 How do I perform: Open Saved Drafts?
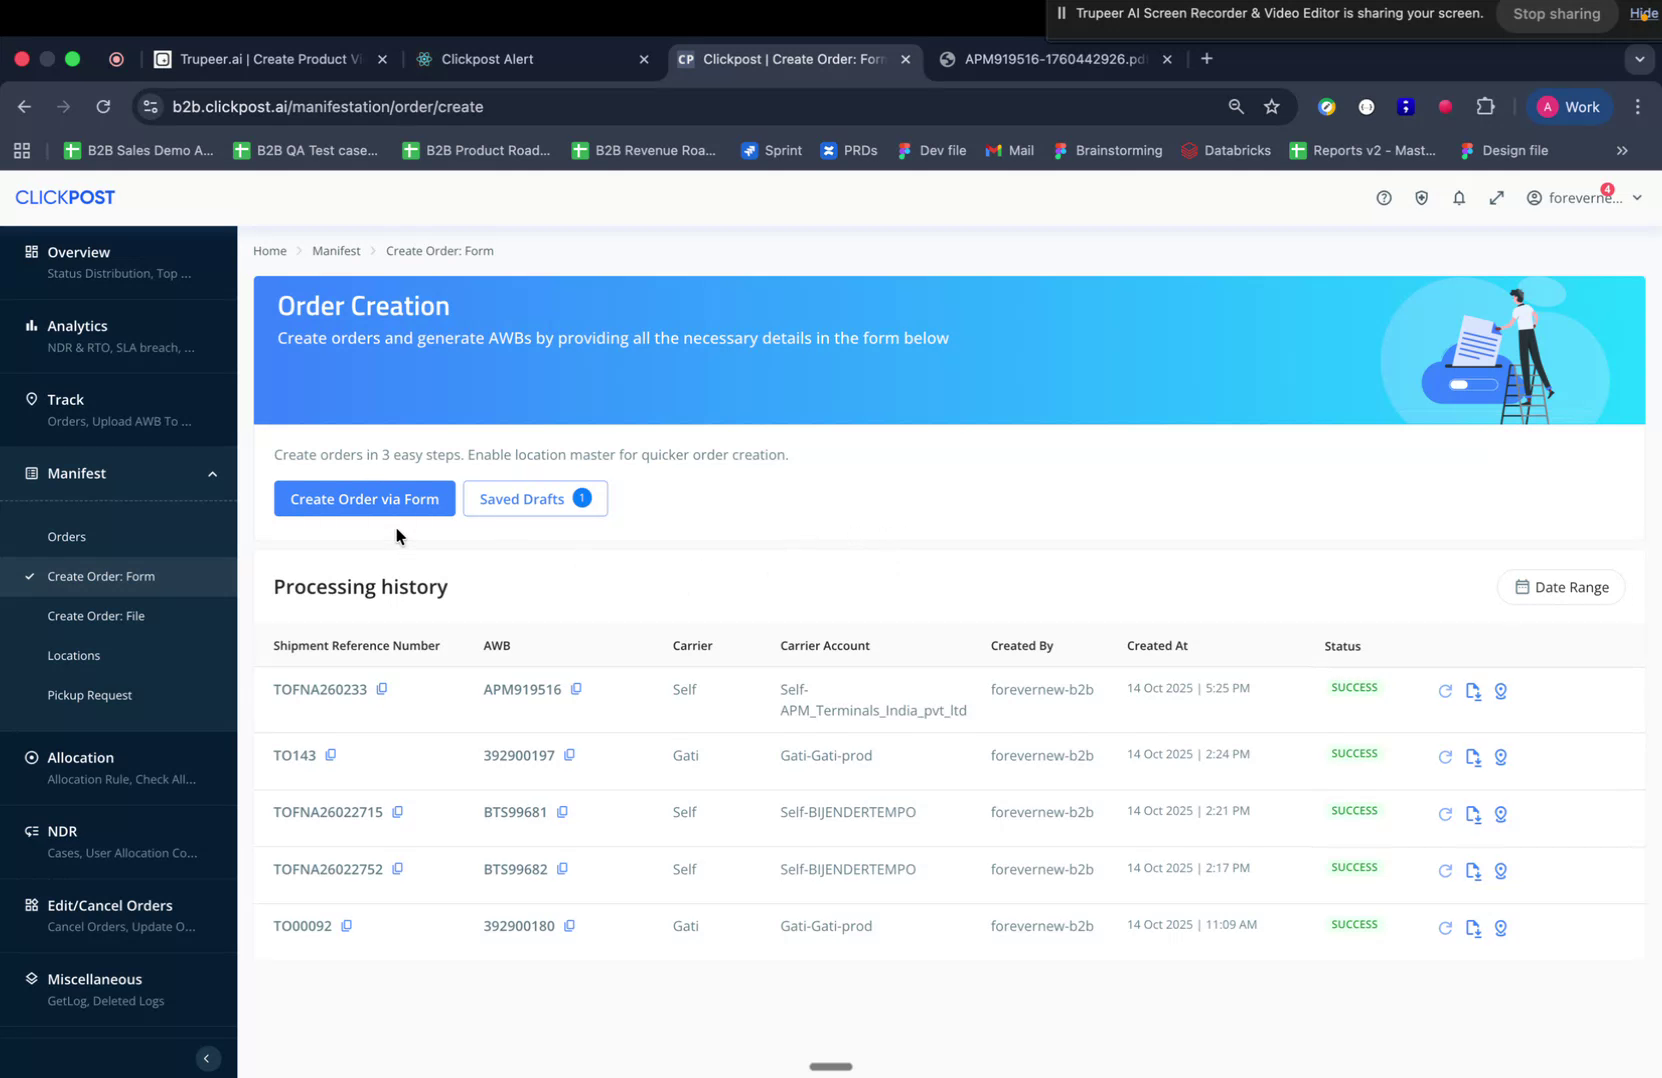click(522, 498)
